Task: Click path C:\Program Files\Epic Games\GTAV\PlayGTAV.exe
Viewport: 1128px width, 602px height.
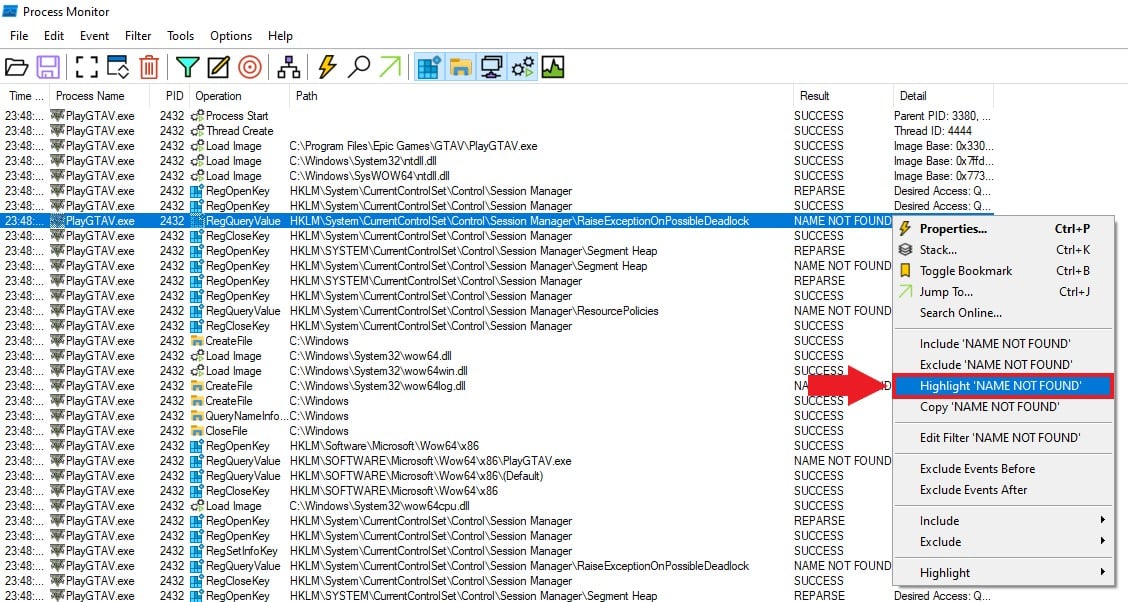Action: click(x=414, y=146)
